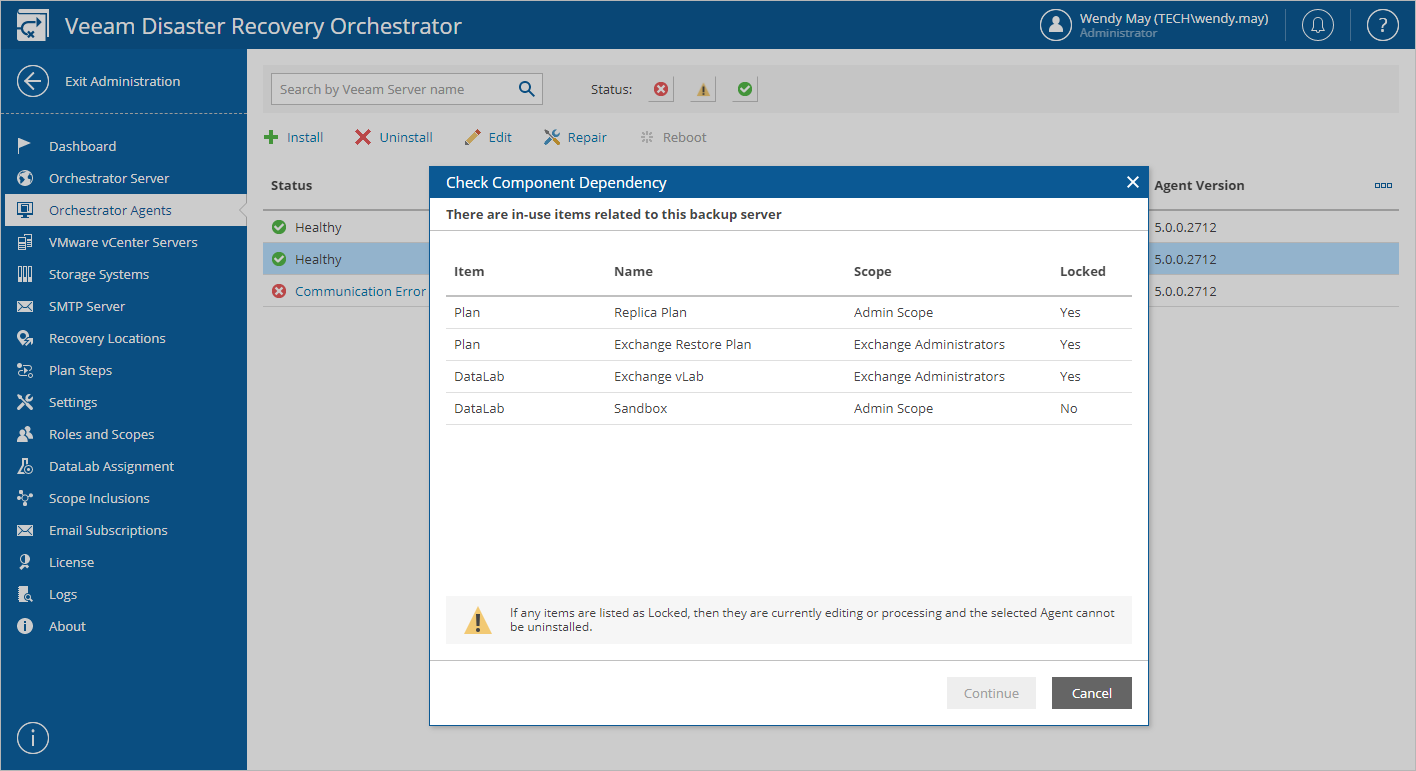Click the Orchestrator Server globe icon
This screenshot has width=1416, height=771.
click(26, 178)
